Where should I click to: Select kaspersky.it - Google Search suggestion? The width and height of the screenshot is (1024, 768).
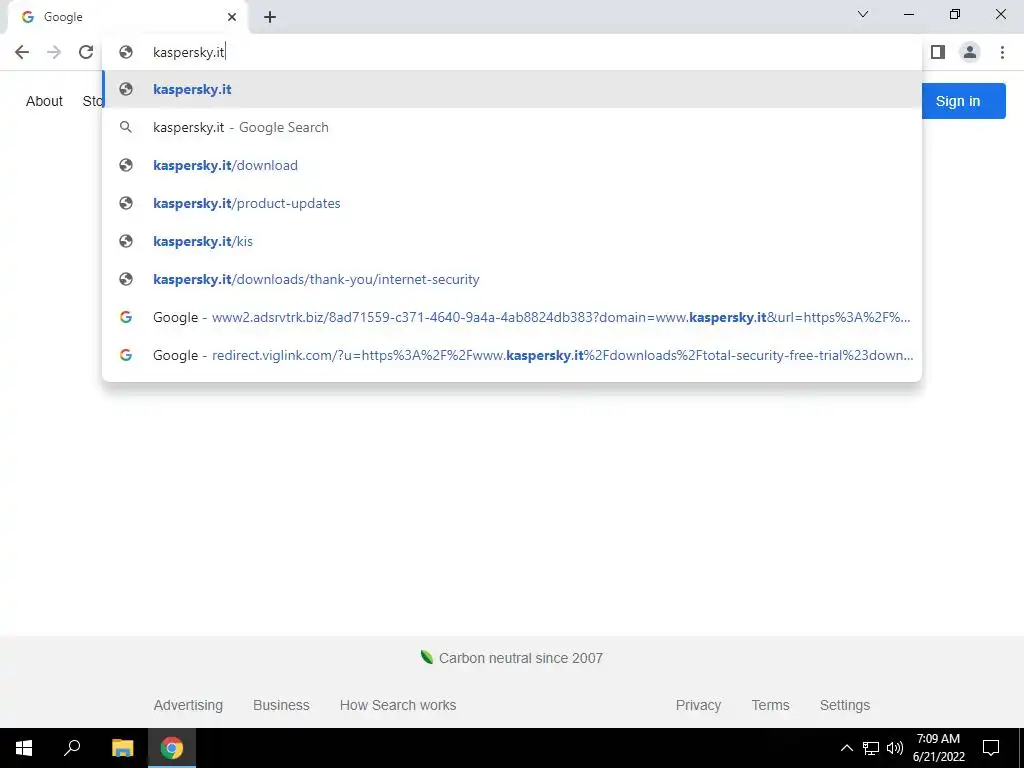[512, 127]
